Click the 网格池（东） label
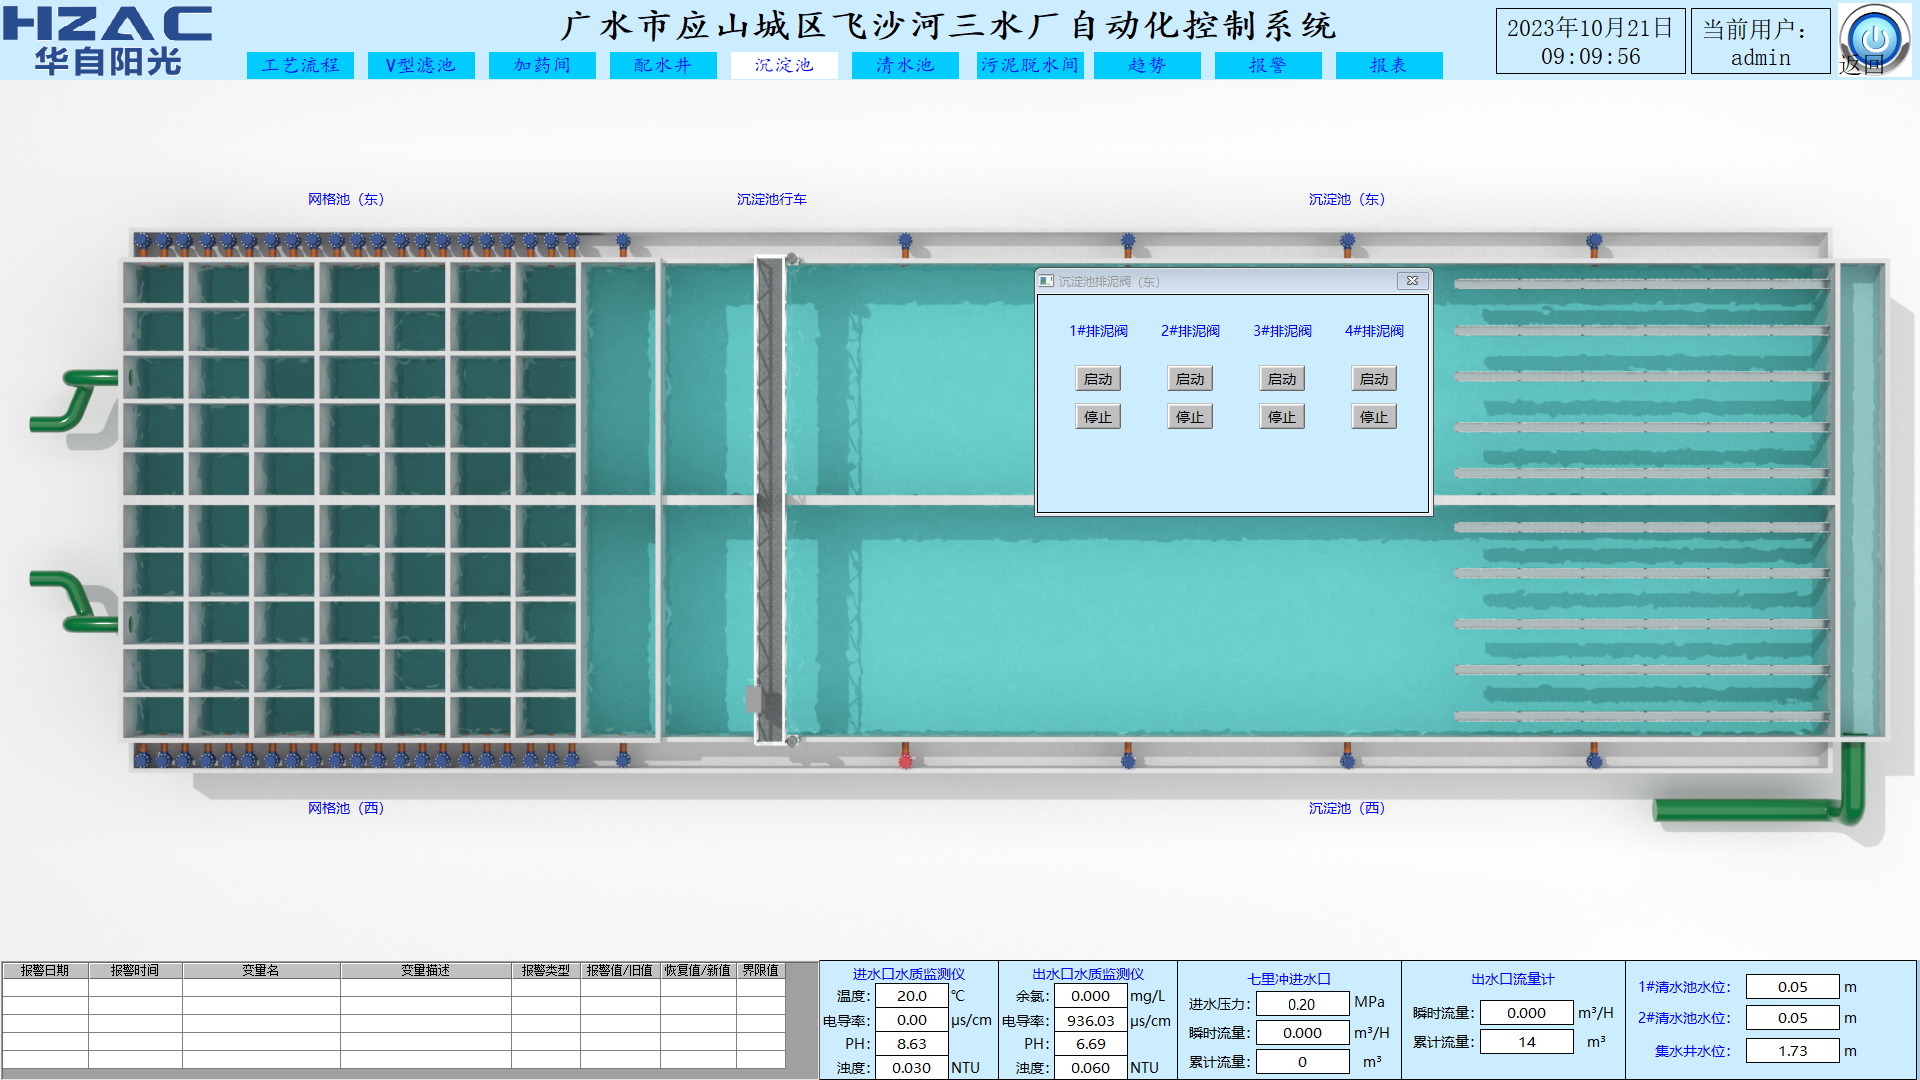 [x=346, y=199]
